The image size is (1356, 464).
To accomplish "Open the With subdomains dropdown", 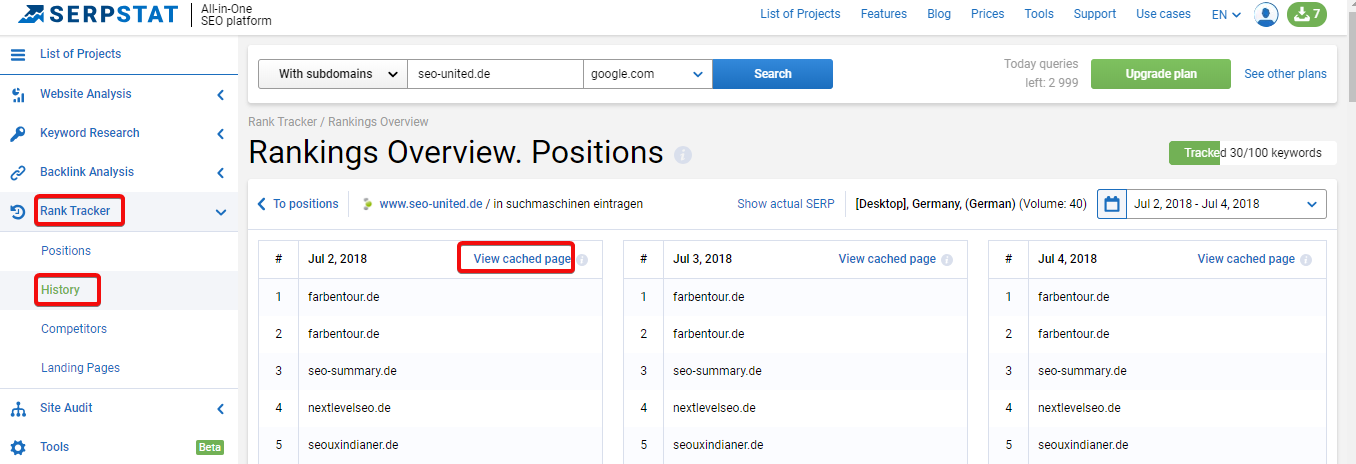I will pos(333,74).
